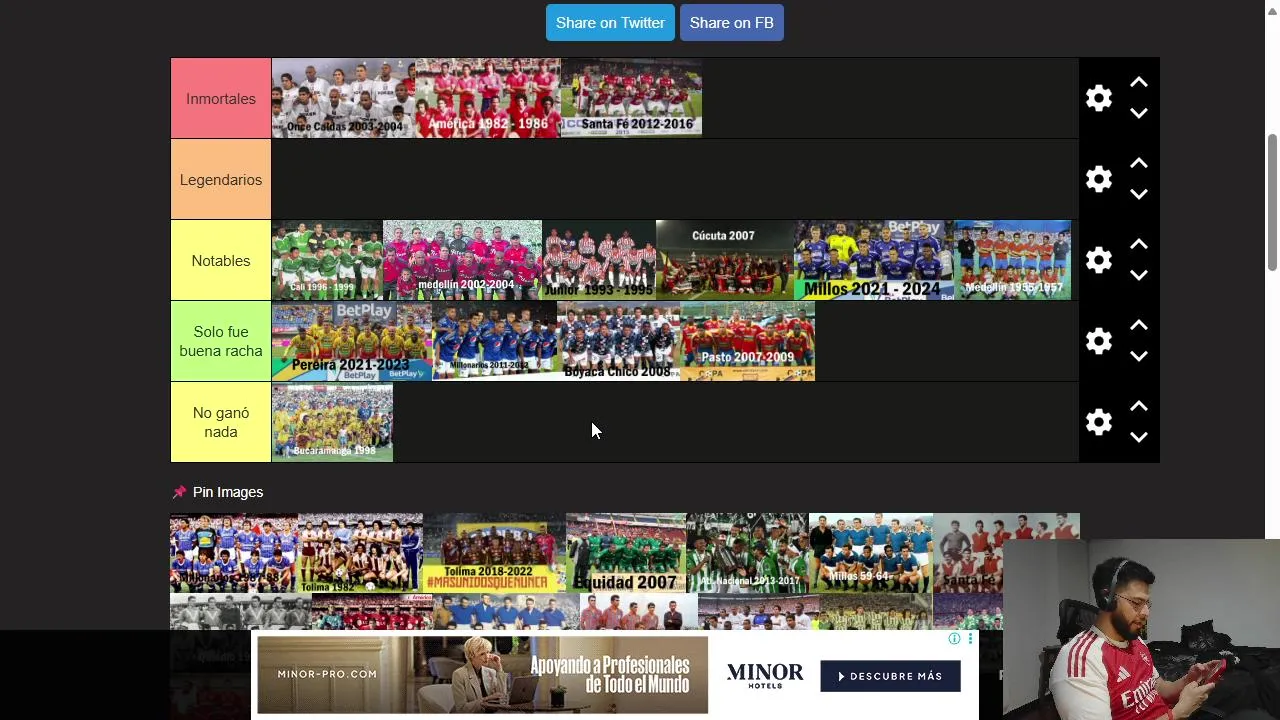Move Solo fue buena racha tier up
Screen dimensions: 1280x720
coord(1138,326)
